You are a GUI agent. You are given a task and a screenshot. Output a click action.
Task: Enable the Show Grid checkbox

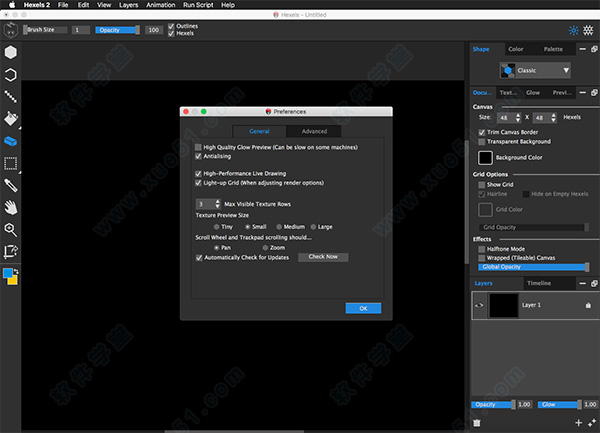coord(482,185)
